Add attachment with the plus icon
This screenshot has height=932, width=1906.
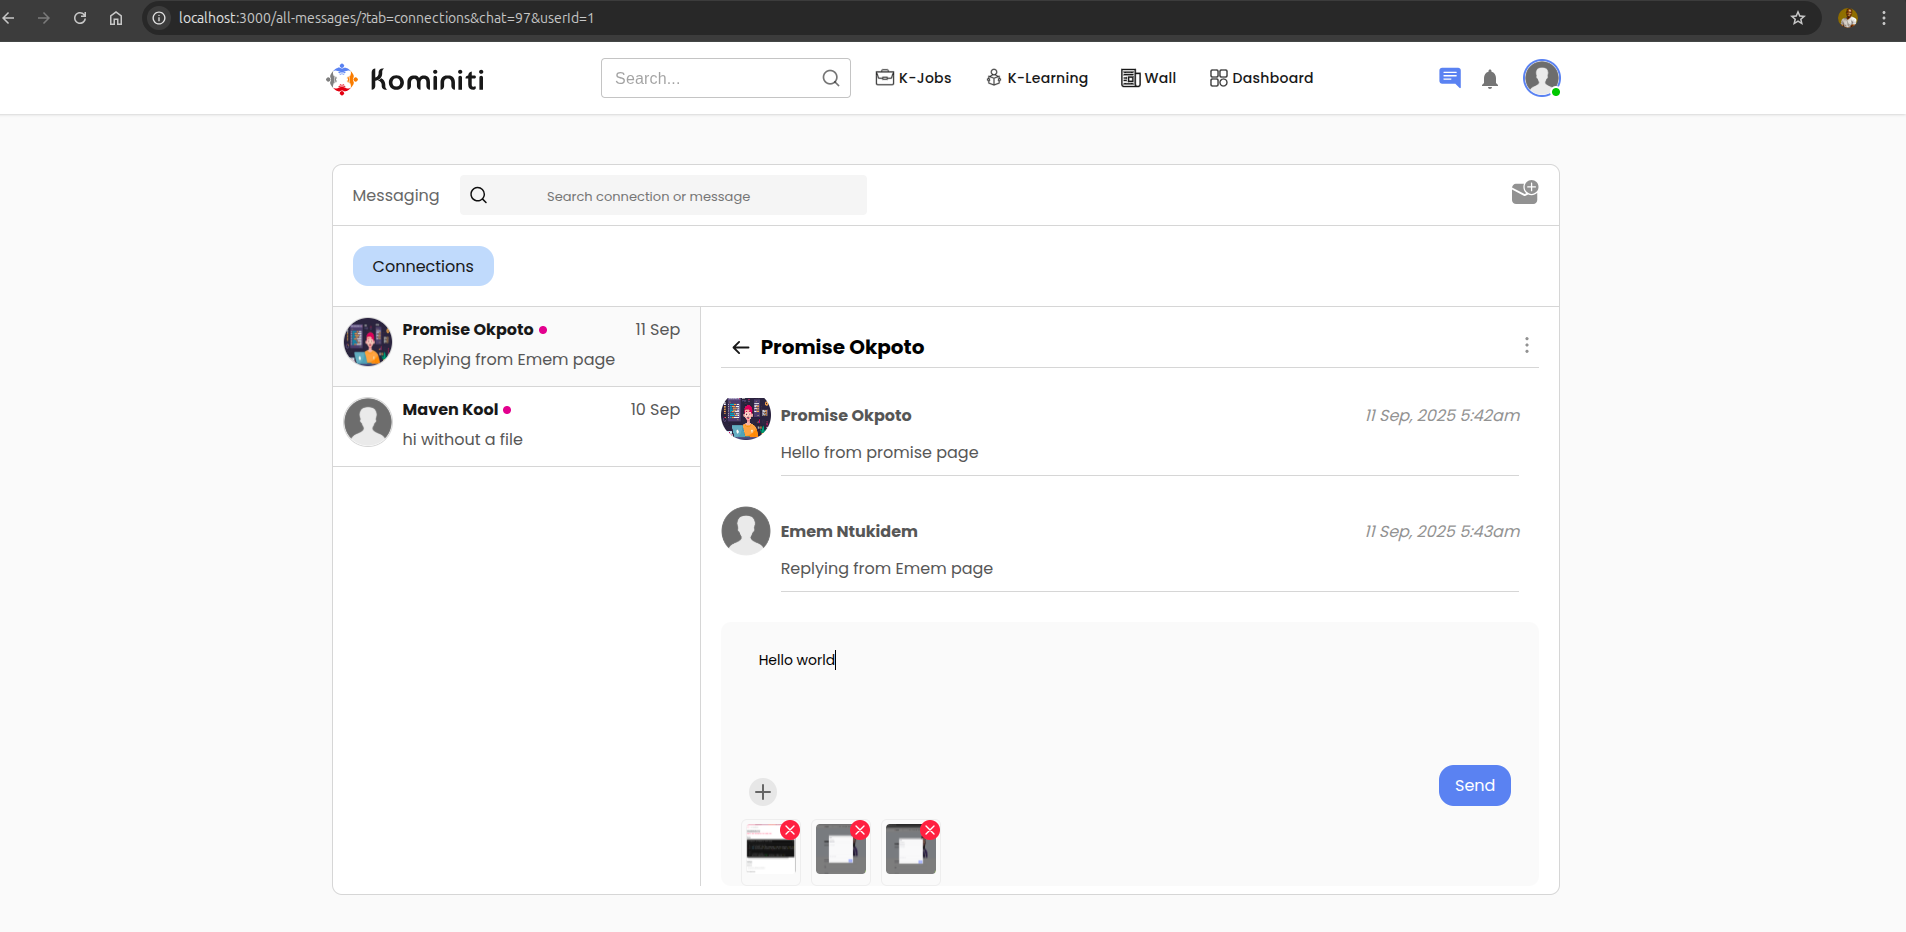click(763, 792)
